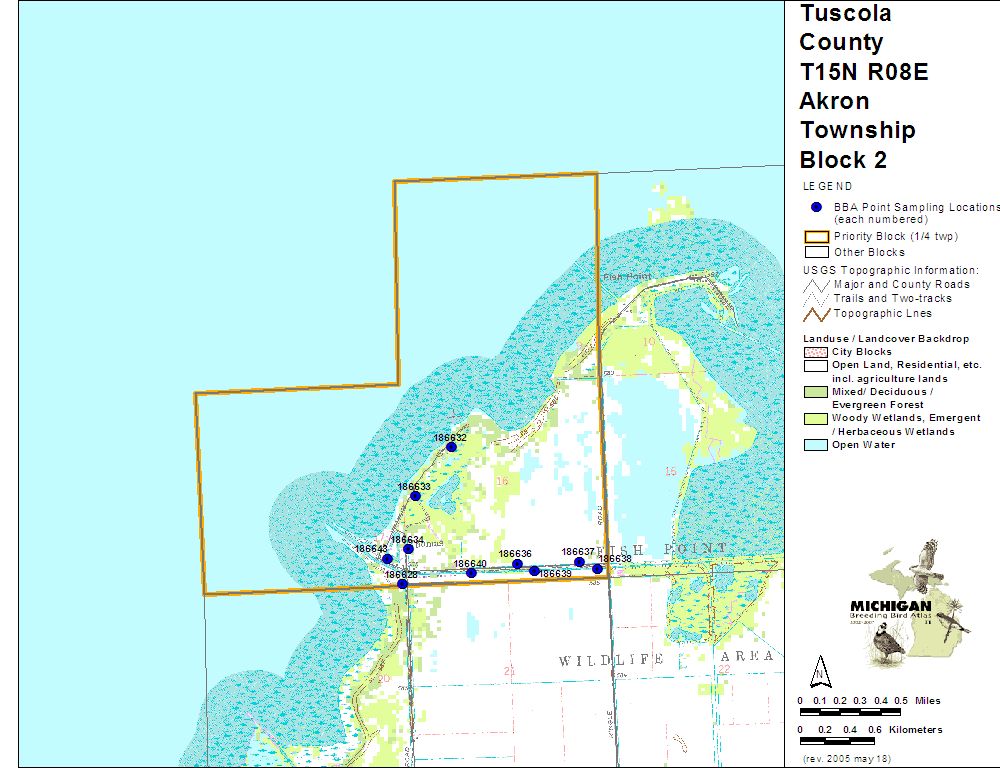Click the sampling point labeled 186636
Image resolution: width=1000 pixels, height=768 pixels.
517,564
